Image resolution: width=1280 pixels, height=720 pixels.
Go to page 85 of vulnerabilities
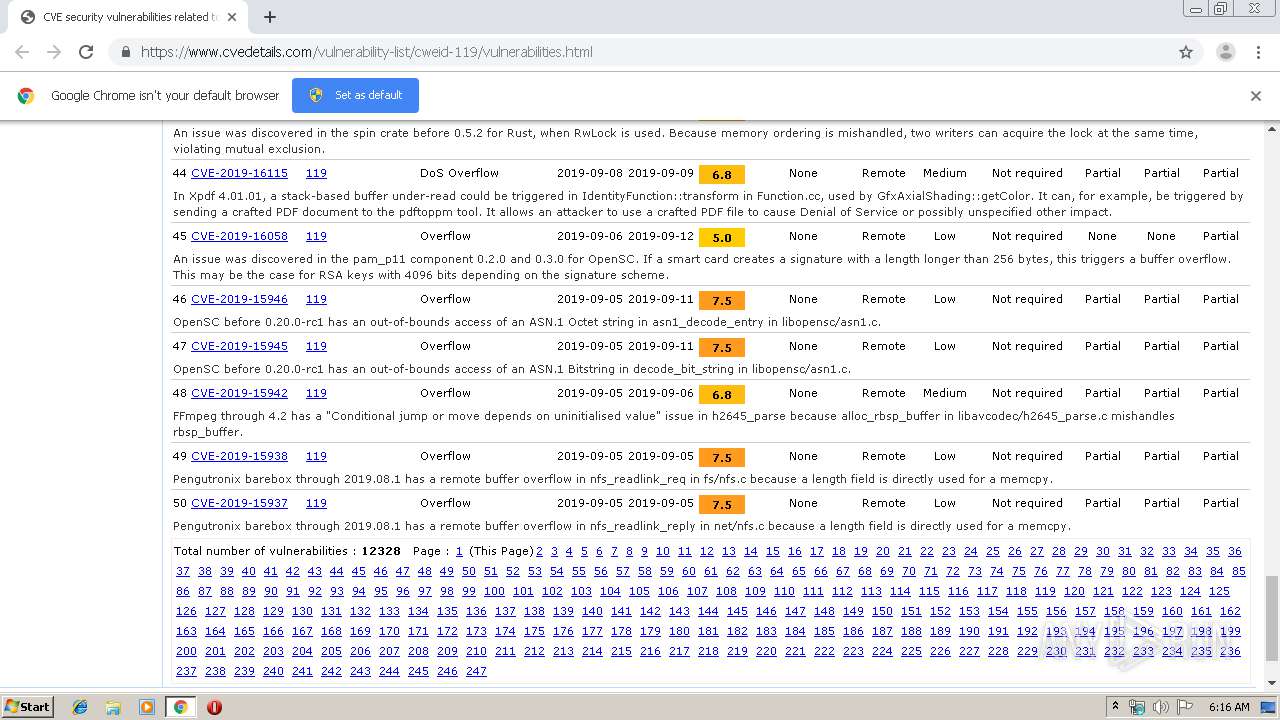[x=1238, y=571]
